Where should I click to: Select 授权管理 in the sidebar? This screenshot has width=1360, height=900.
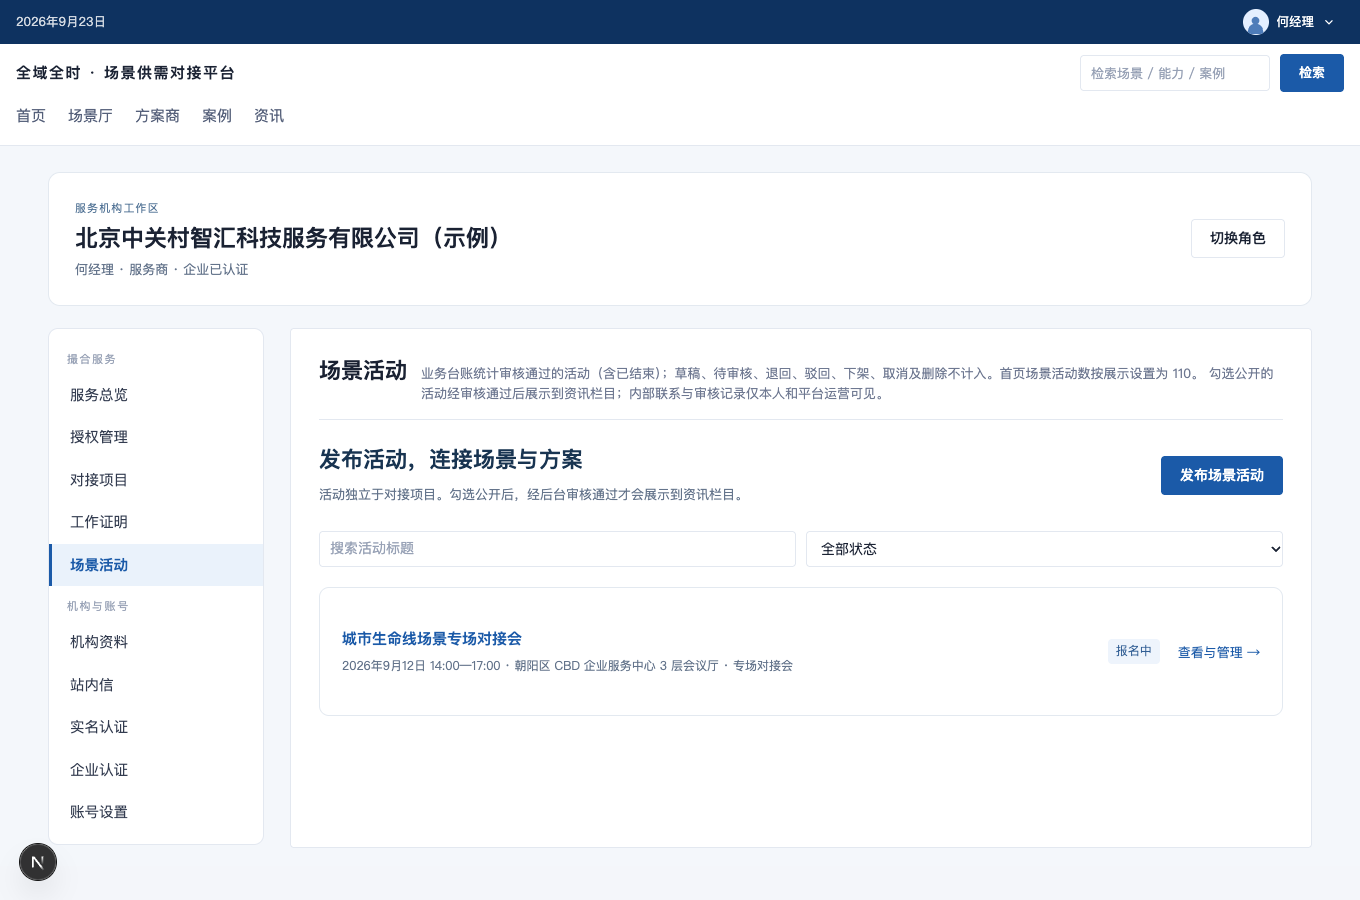(156, 437)
